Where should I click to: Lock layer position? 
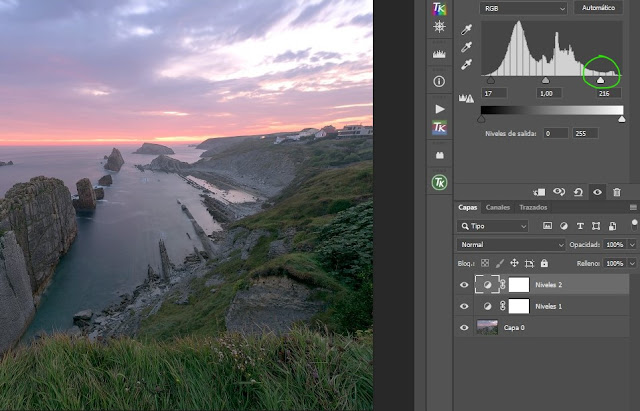pyautogui.click(x=514, y=263)
